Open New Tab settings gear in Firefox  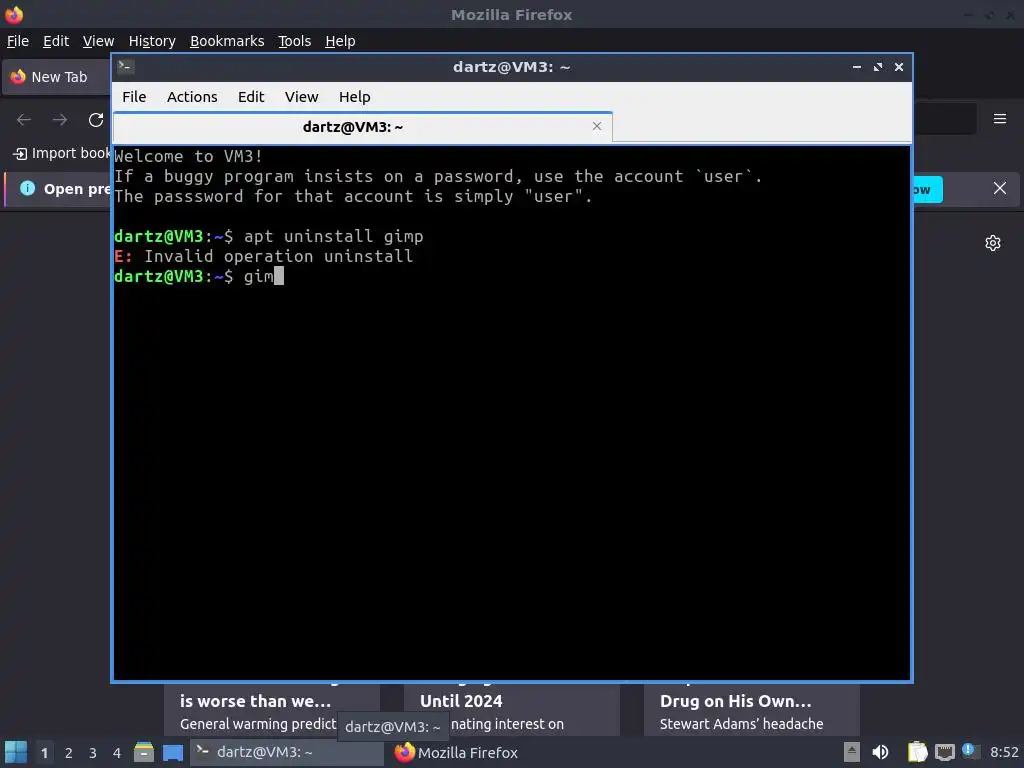click(x=993, y=243)
